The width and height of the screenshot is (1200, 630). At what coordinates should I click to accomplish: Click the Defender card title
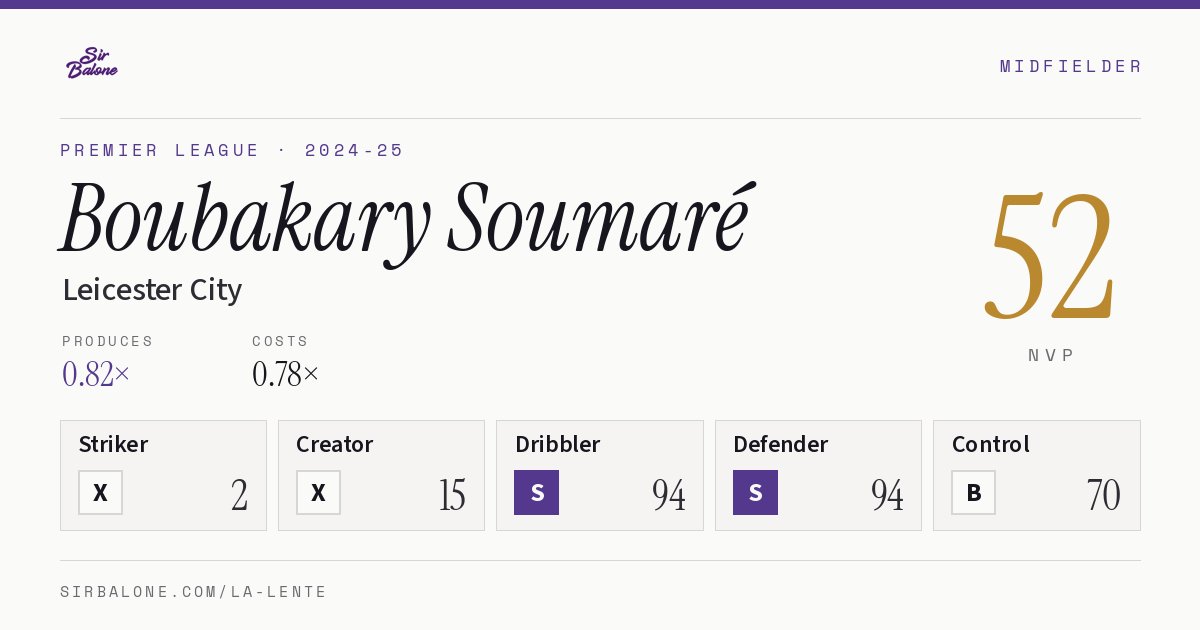pyautogui.click(x=781, y=444)
